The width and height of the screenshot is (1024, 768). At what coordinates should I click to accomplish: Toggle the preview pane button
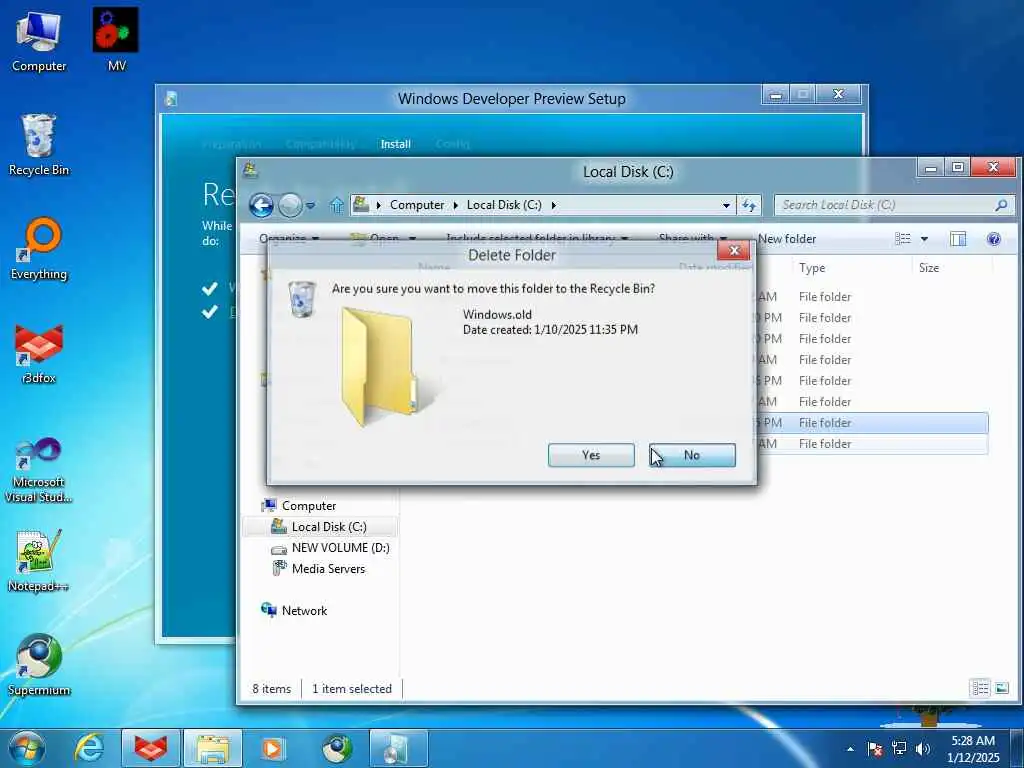point(958,239)
